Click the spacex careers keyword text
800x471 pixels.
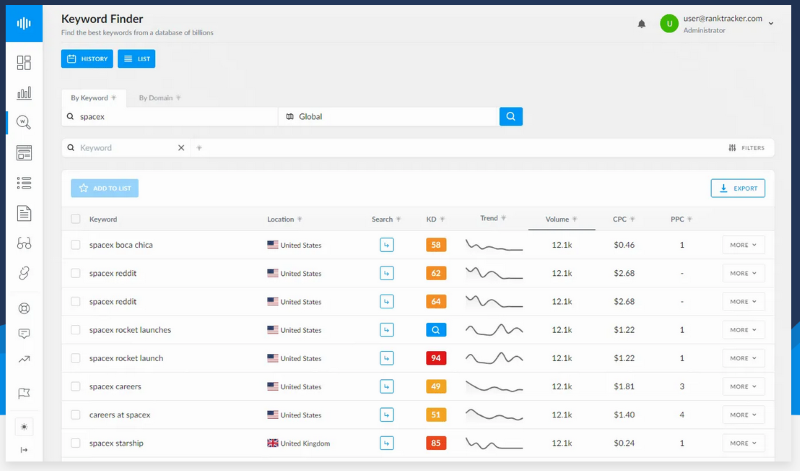[x=115, y=386]
